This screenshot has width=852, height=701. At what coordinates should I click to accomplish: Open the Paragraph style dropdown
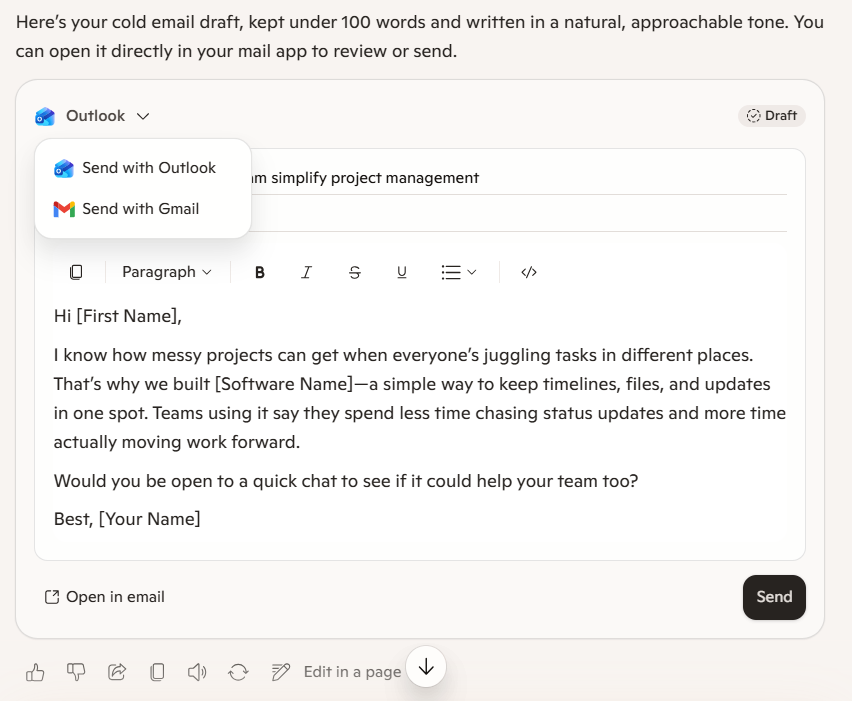pos(167,272)
